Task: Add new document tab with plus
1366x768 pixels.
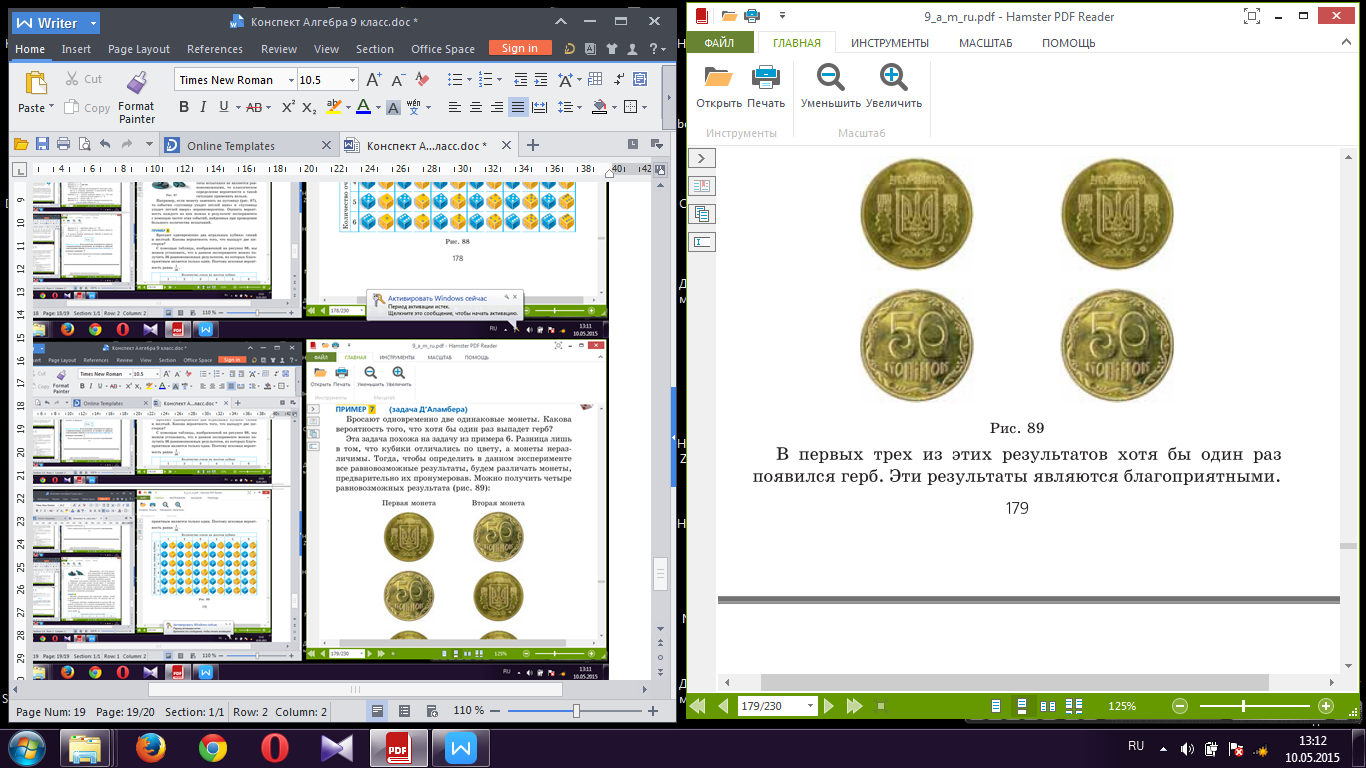Action: click(x=533, y=146)
